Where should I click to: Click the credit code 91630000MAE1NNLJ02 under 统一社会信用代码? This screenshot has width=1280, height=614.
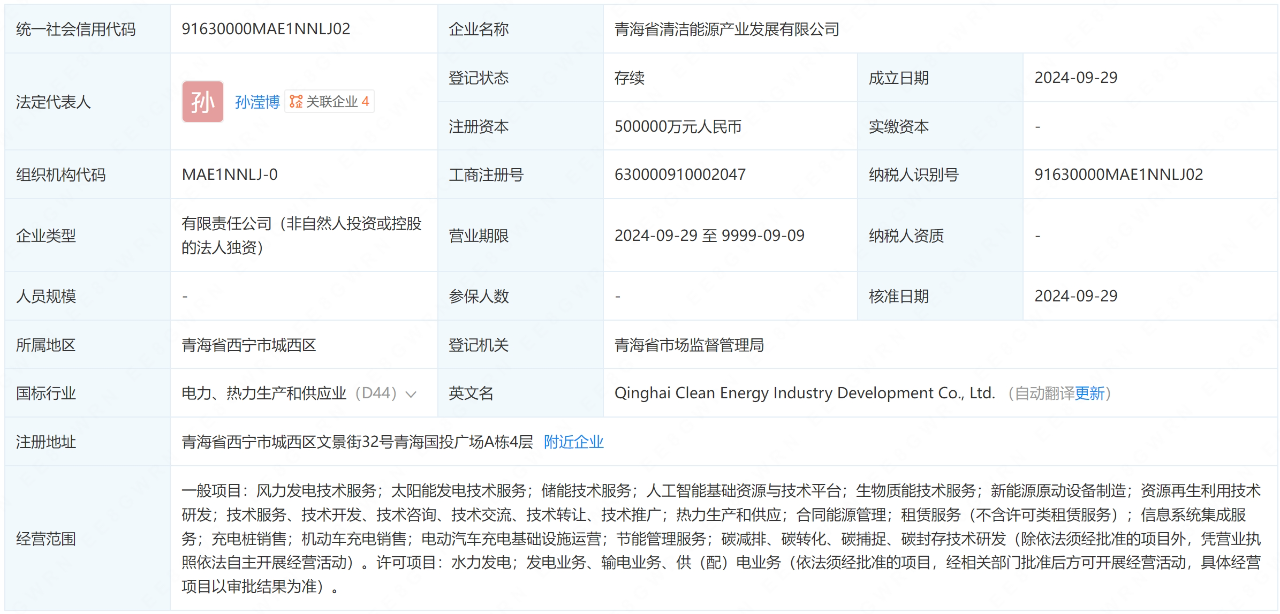coord(266,29)
